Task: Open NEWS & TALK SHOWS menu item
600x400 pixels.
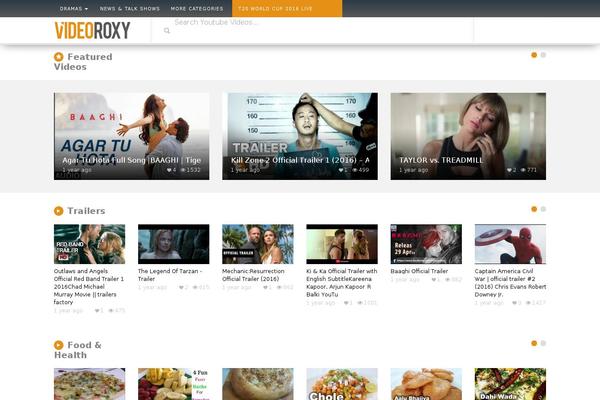Action: tap(130, 8)
